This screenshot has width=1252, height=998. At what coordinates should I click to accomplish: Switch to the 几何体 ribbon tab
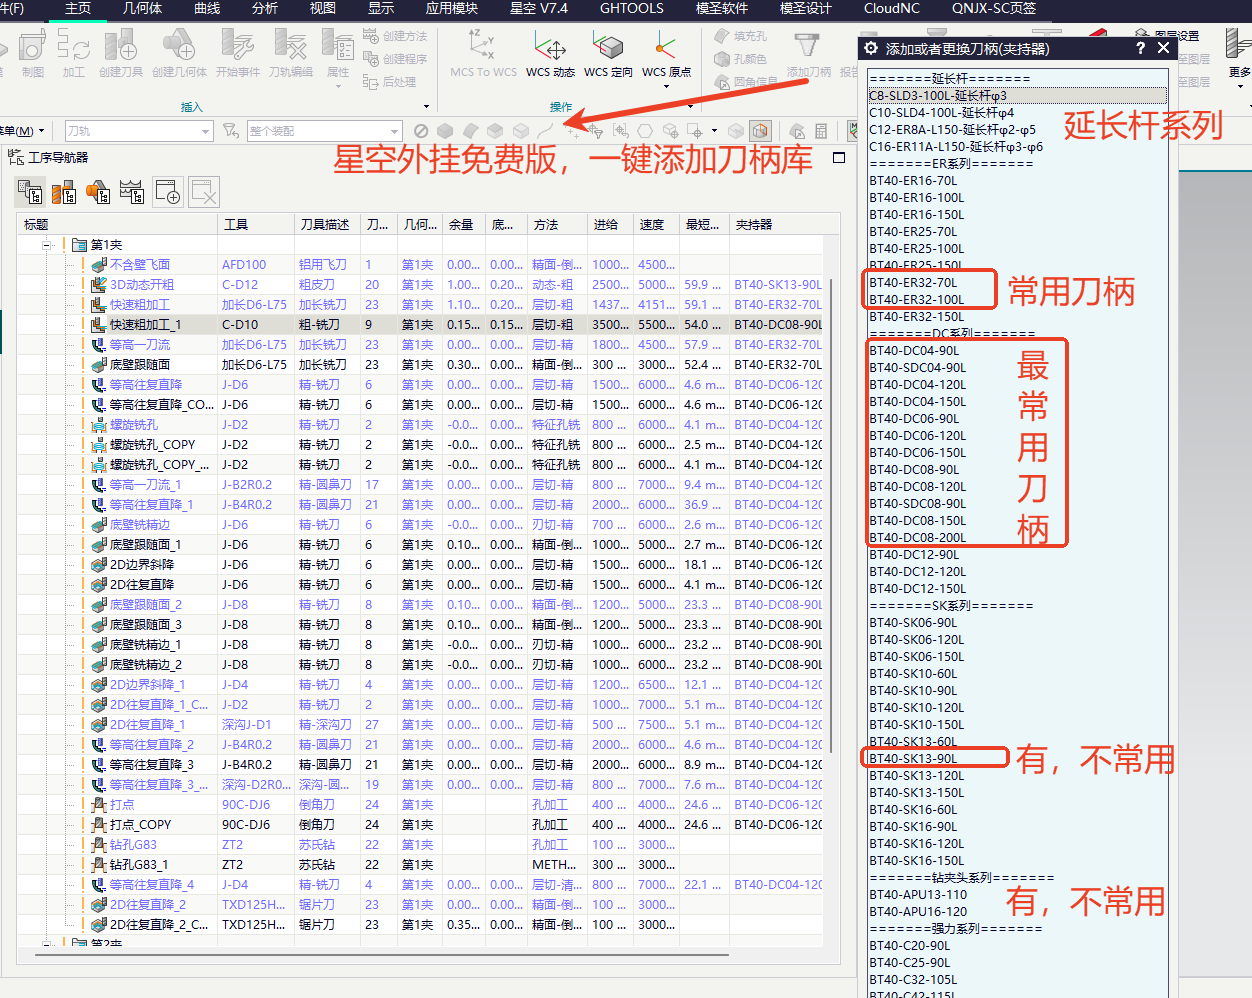point(142,8)
